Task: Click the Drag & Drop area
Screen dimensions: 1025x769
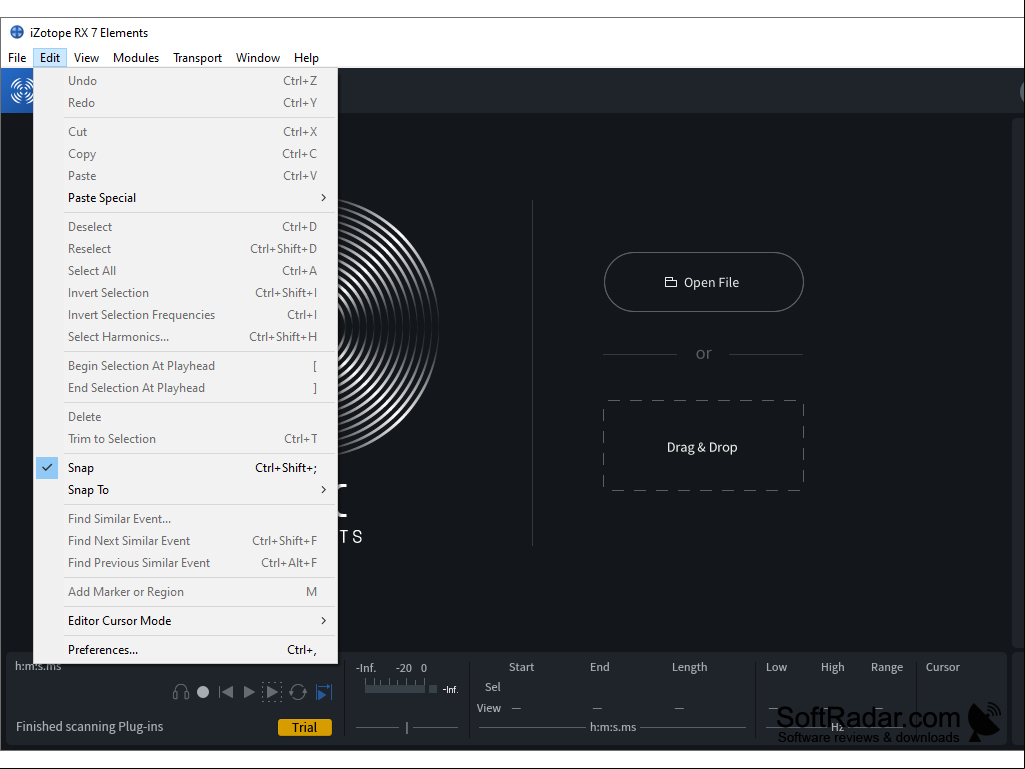Action: [703, 446]
